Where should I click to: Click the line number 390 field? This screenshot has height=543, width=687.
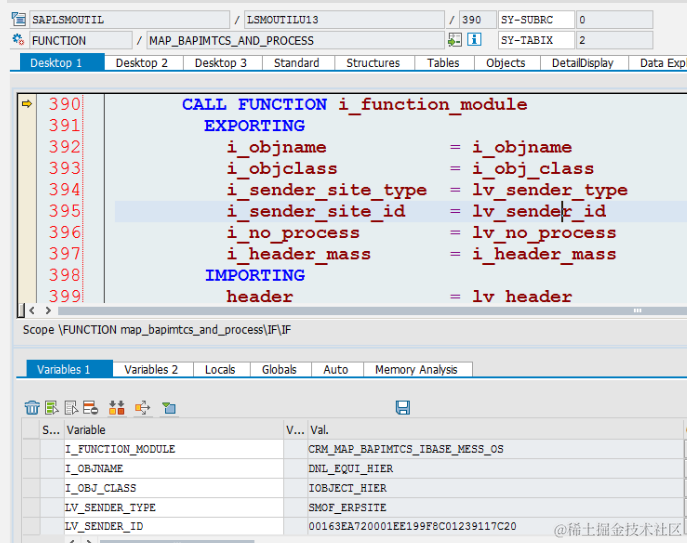tap(478, 20)
